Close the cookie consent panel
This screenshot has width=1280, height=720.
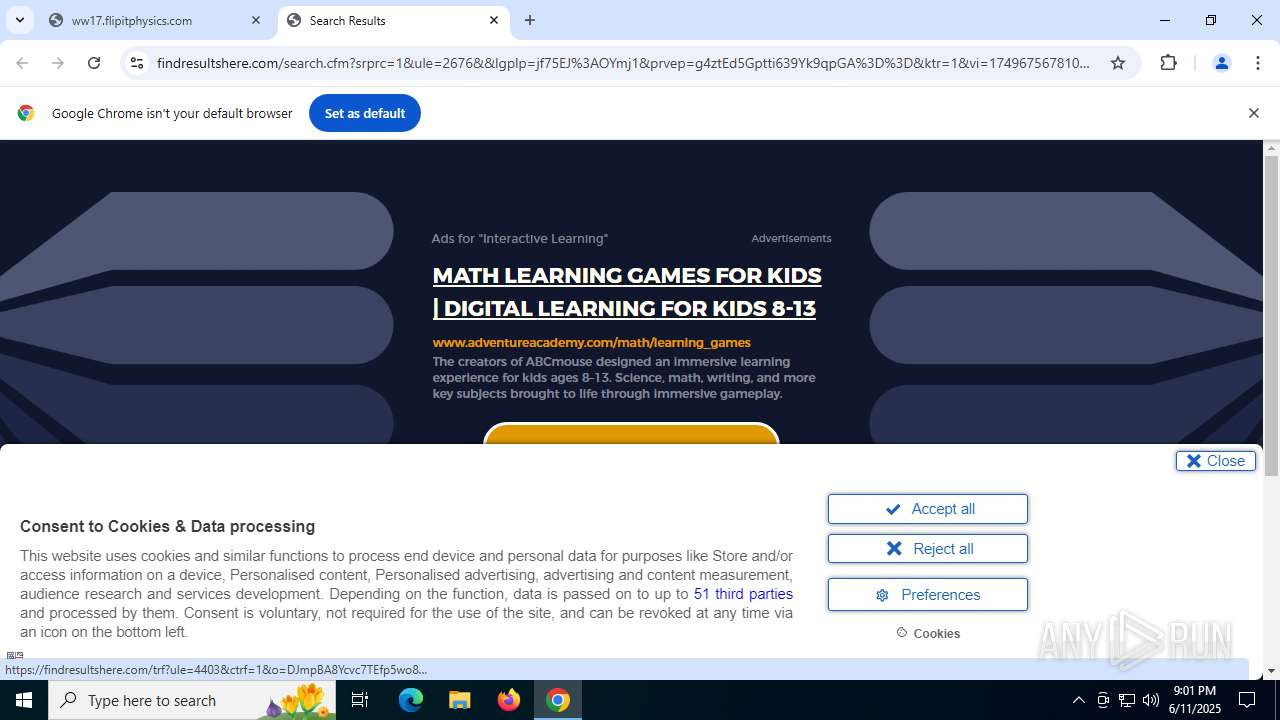click(x=1215, y=461)
